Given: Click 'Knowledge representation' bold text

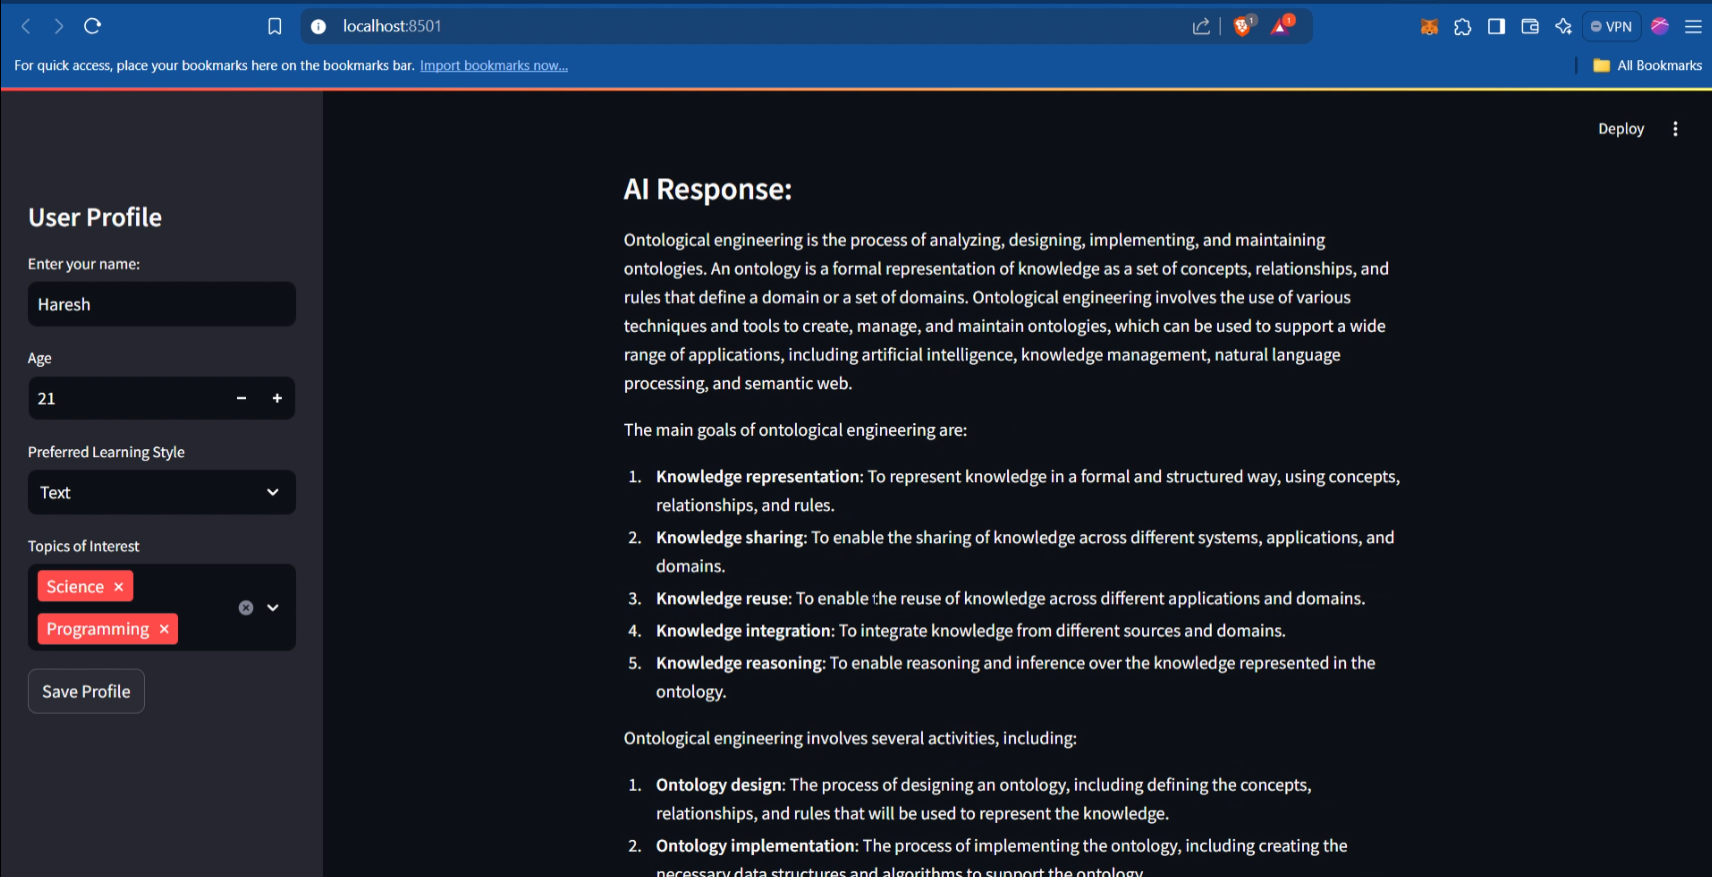Looking at the screenshot, I should point(758,477).
